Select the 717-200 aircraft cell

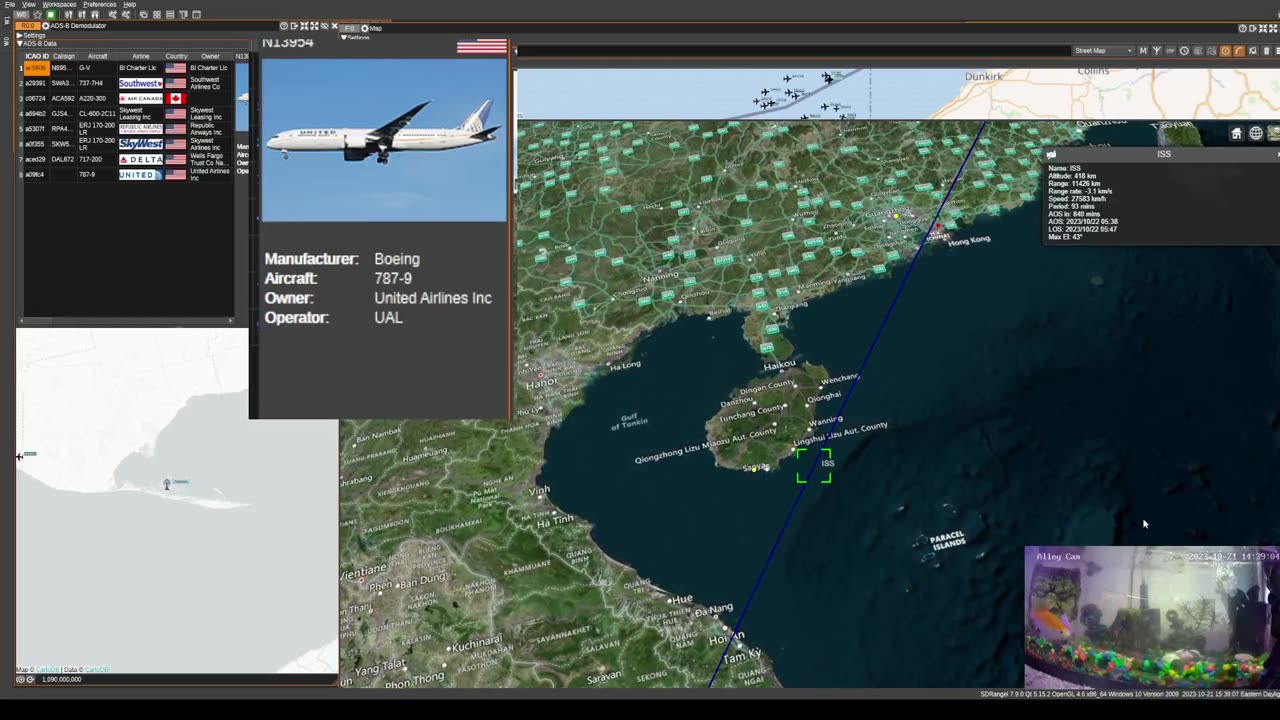coord(98,159)
